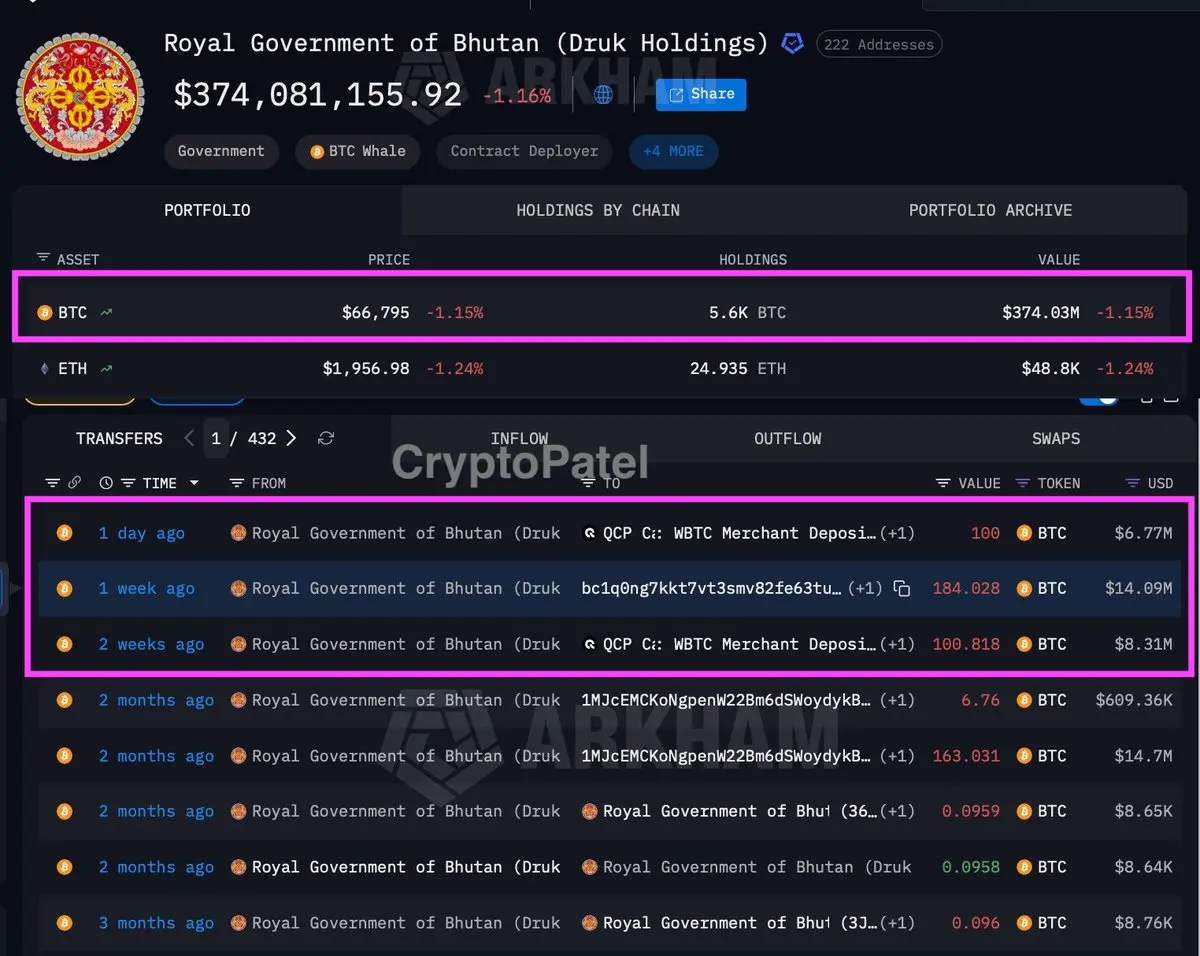Switch to the INFLOW tab

pos(519,438)
